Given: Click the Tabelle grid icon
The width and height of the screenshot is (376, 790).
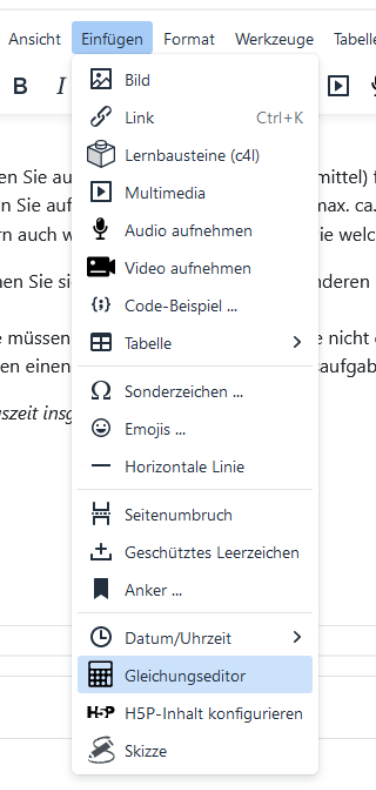Looking at the screenshot, I should 101,343.
